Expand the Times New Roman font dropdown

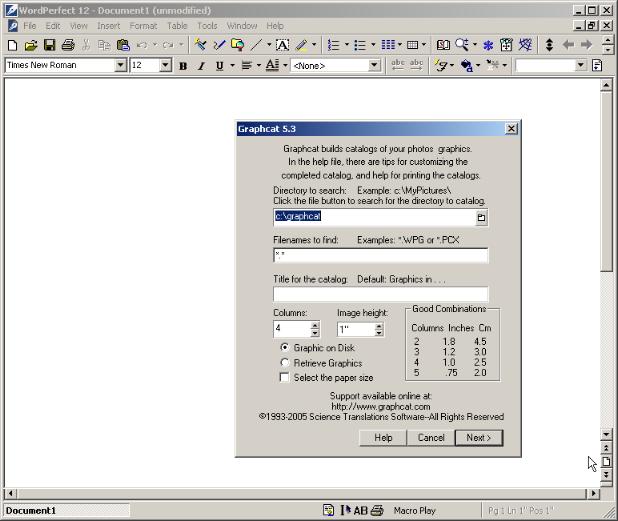pyautogui.click(x=120, y=65)
